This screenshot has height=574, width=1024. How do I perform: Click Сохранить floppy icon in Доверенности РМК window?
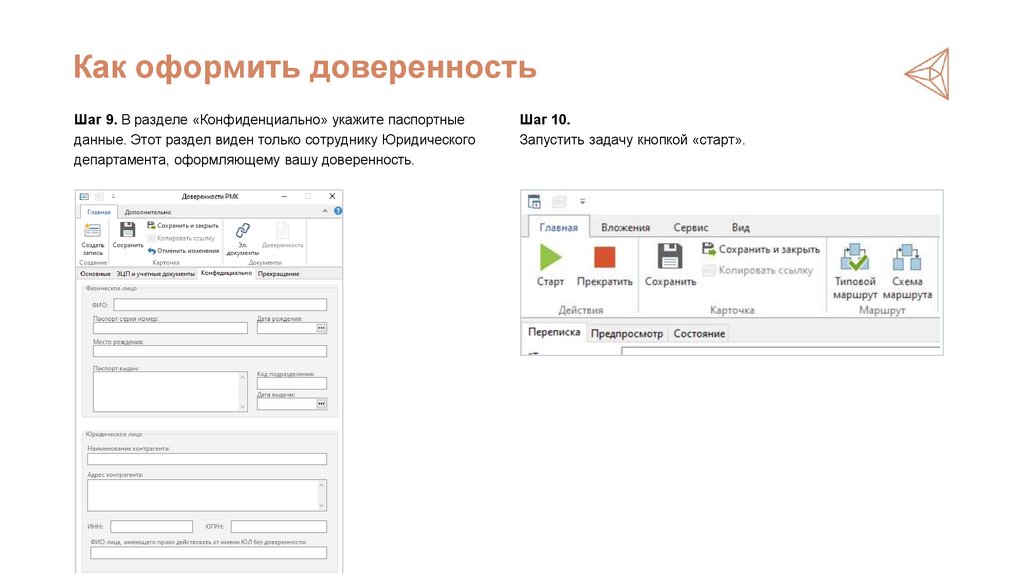(x=127, y=230)
